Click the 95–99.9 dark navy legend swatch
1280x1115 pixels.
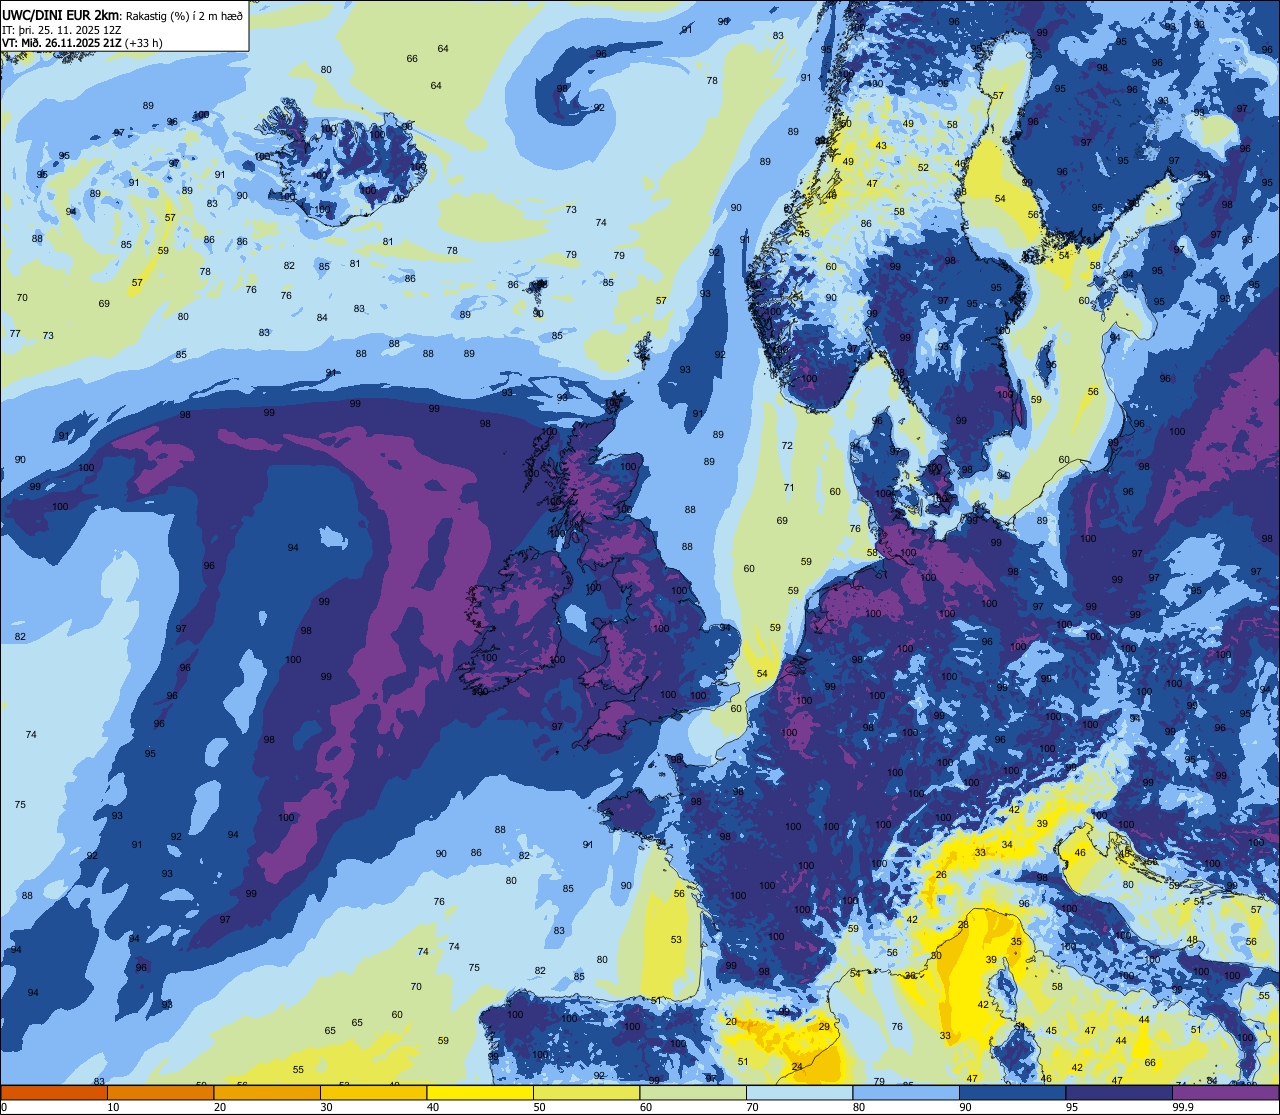click(x=1119, y=1092)
